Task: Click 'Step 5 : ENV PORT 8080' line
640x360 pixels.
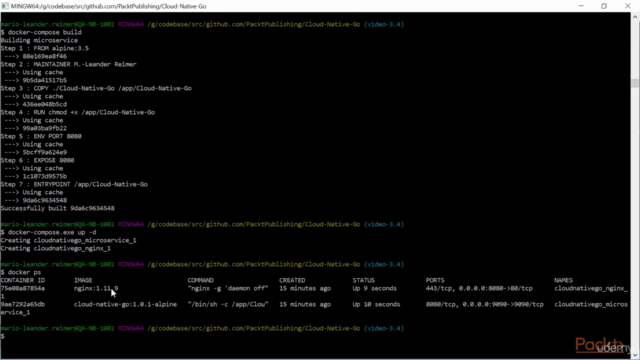Action: [41, 136]
